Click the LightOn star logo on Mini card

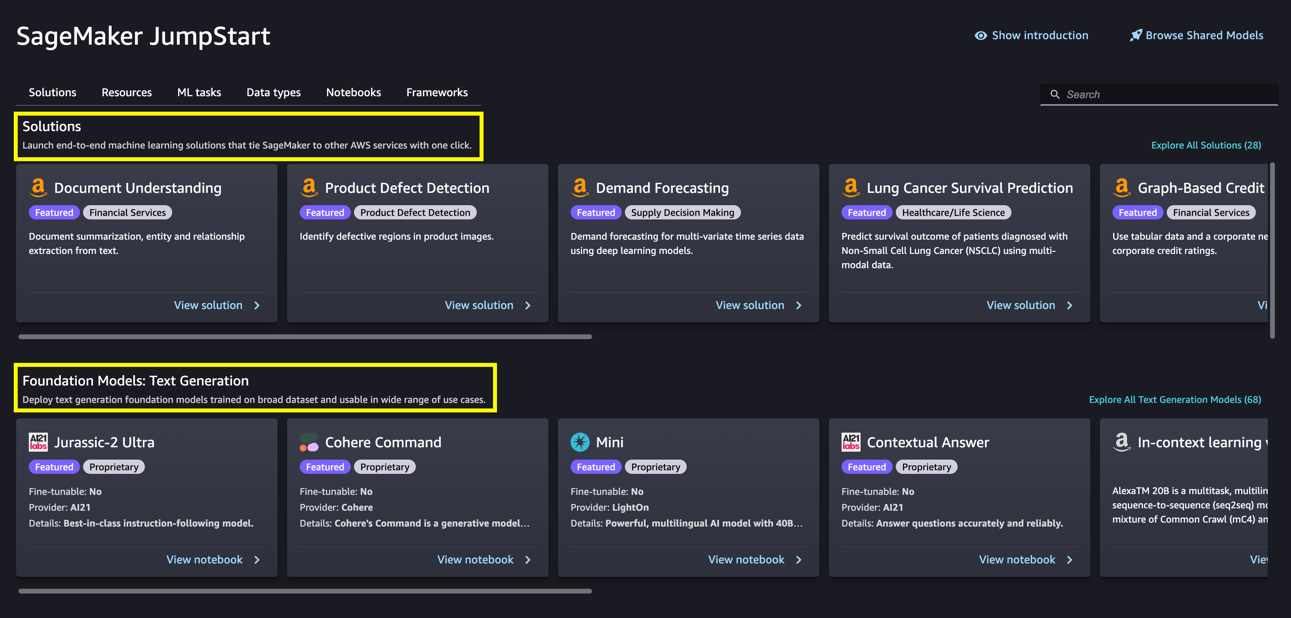point(580,442)
